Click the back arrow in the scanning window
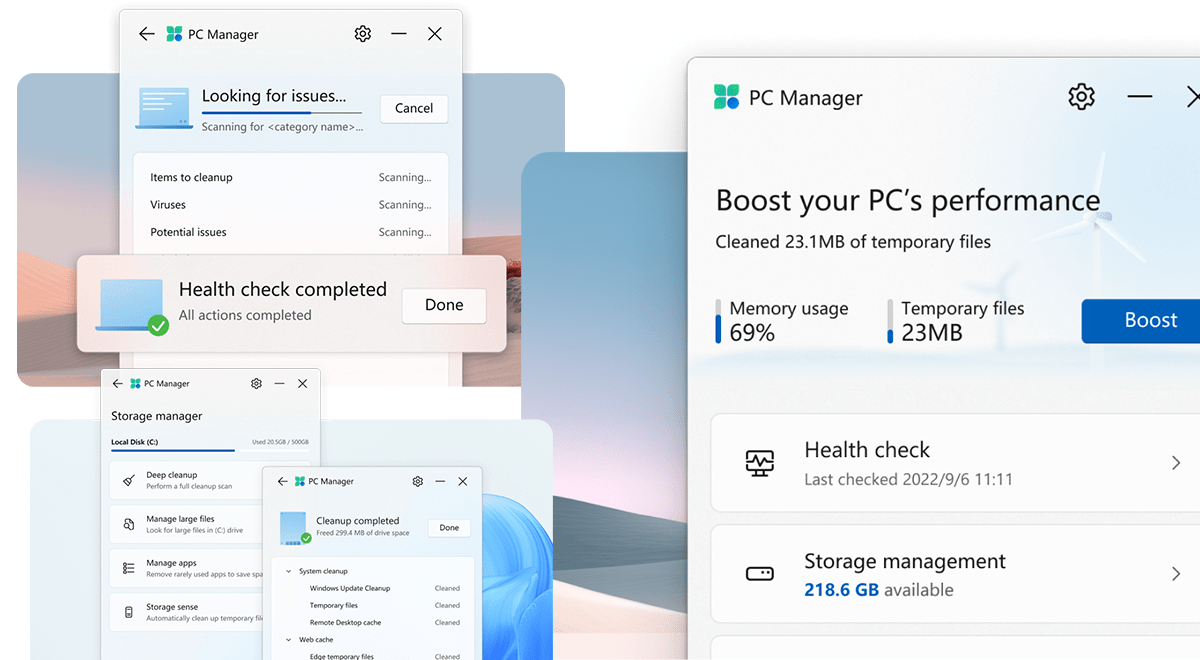Image resolution: width=1200 pixels, height=660 pixels. pyautogui.click(x=146, y=33)
